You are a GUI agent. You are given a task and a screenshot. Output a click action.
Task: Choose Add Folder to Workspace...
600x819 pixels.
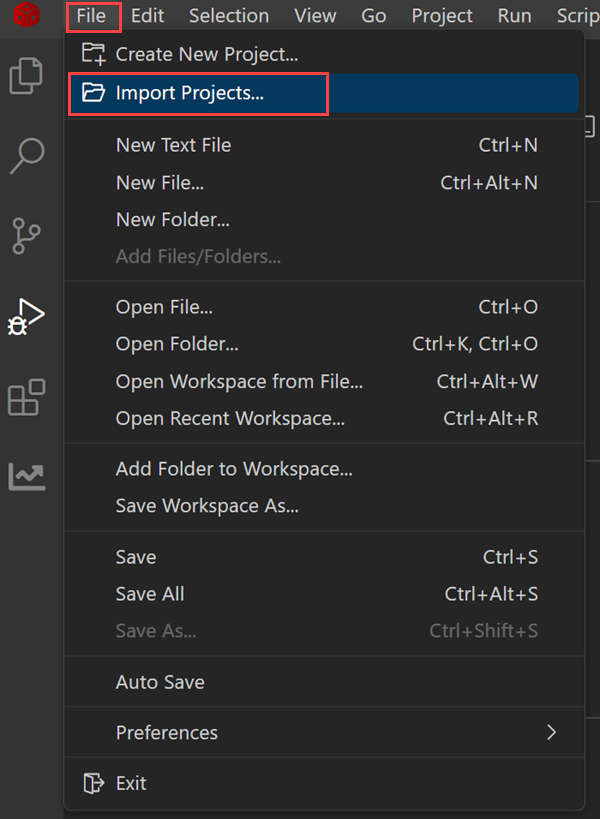324,469
